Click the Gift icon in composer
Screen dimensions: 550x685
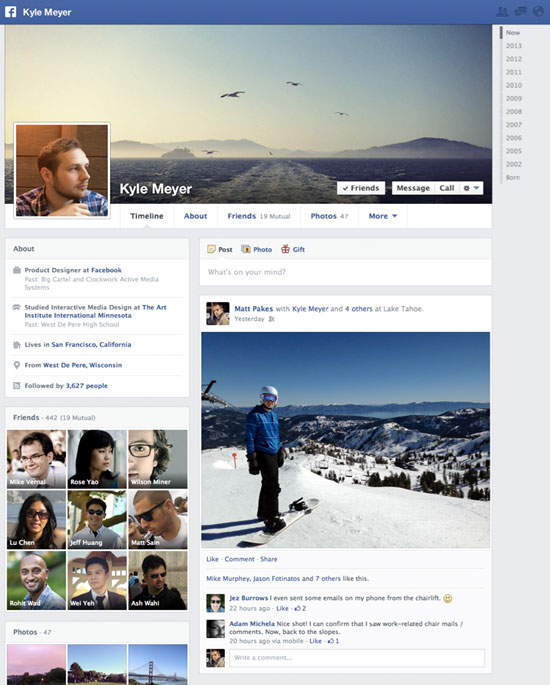pos(285,249)
